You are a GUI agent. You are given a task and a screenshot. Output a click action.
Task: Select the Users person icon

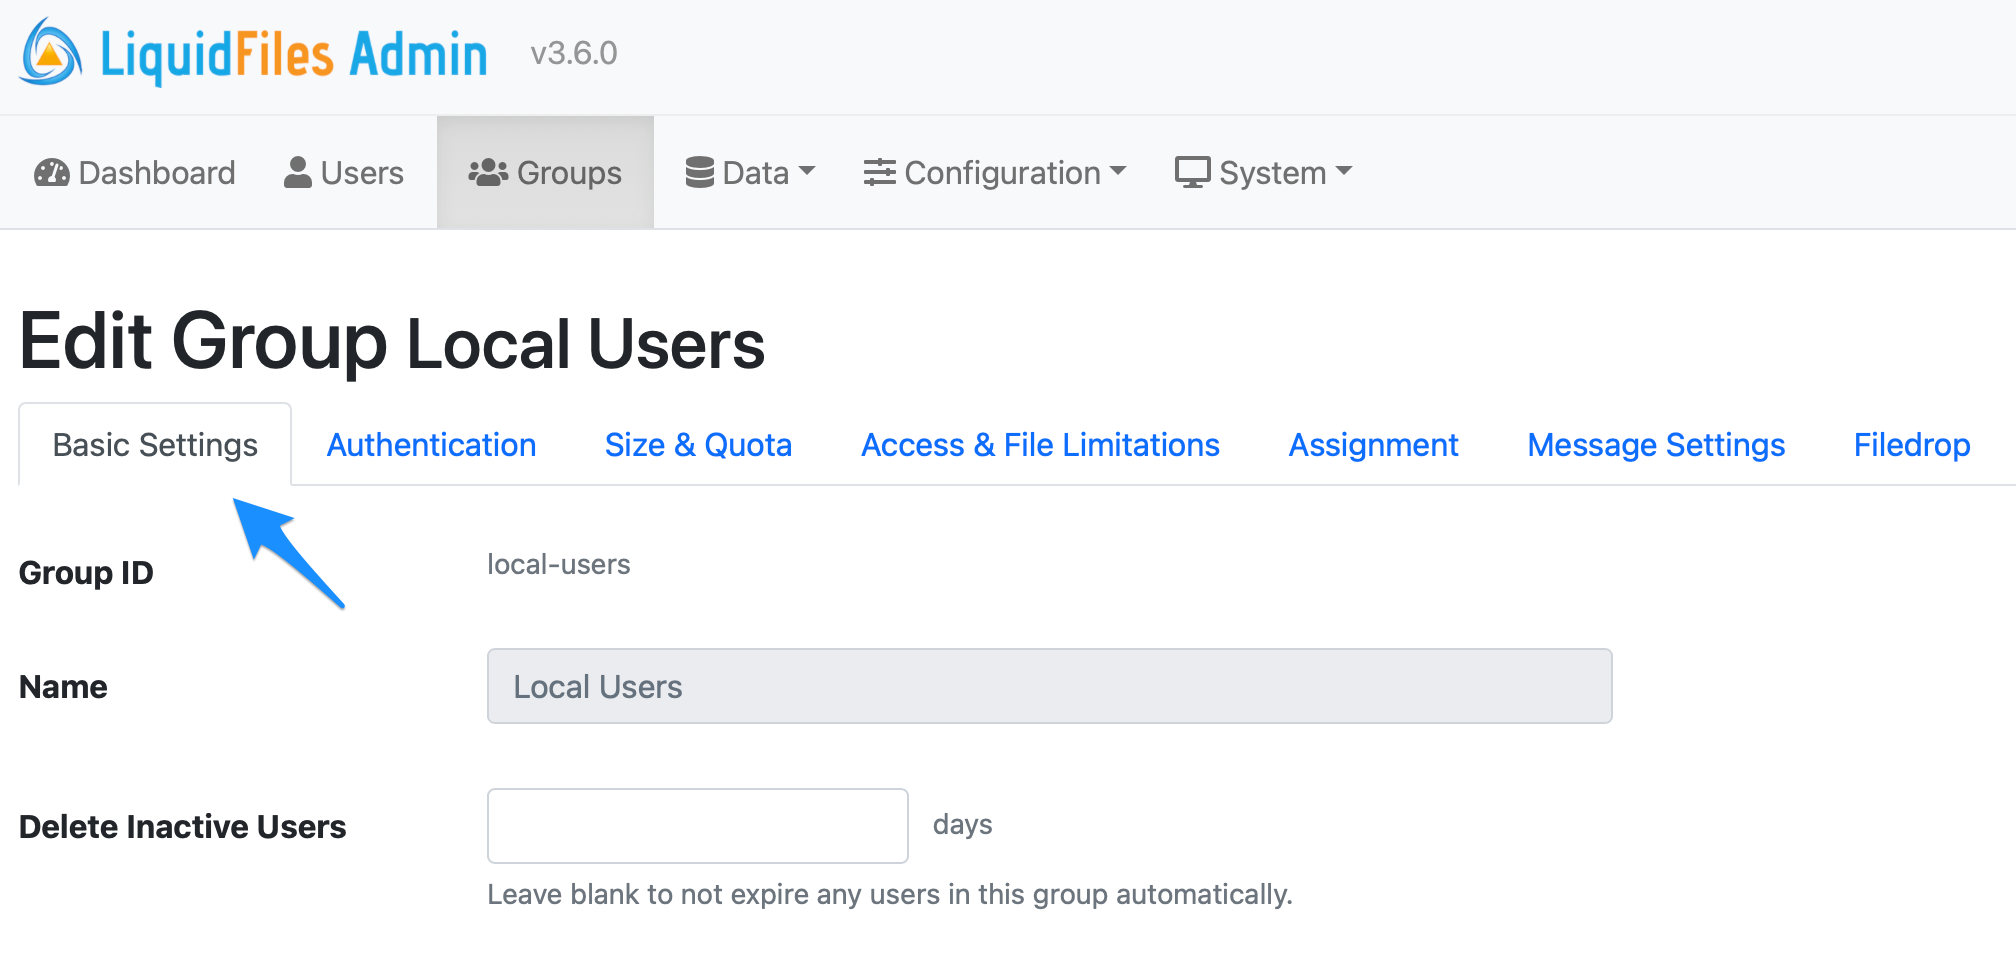[x=296, y=170]
